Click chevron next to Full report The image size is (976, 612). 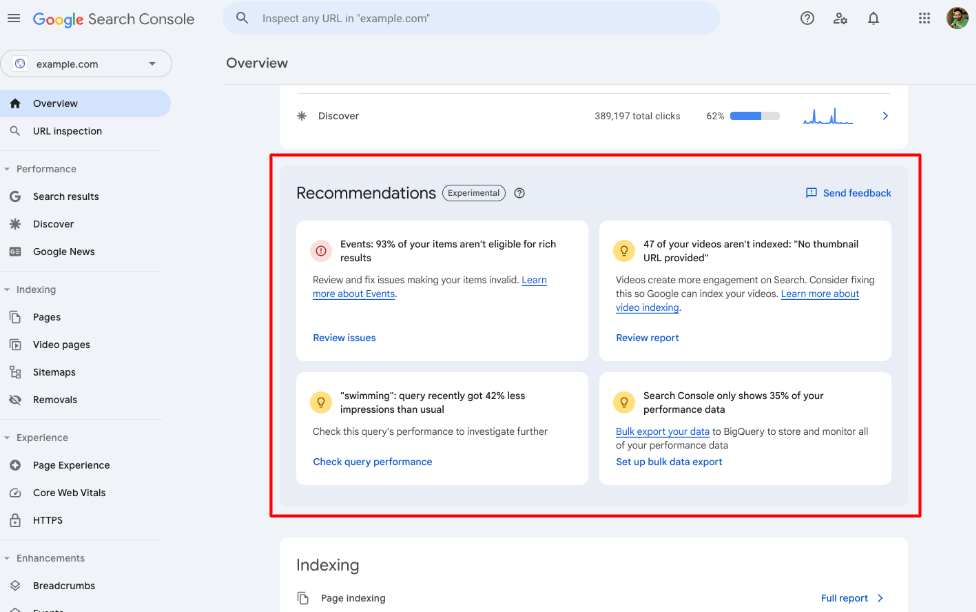pos(880,598)
